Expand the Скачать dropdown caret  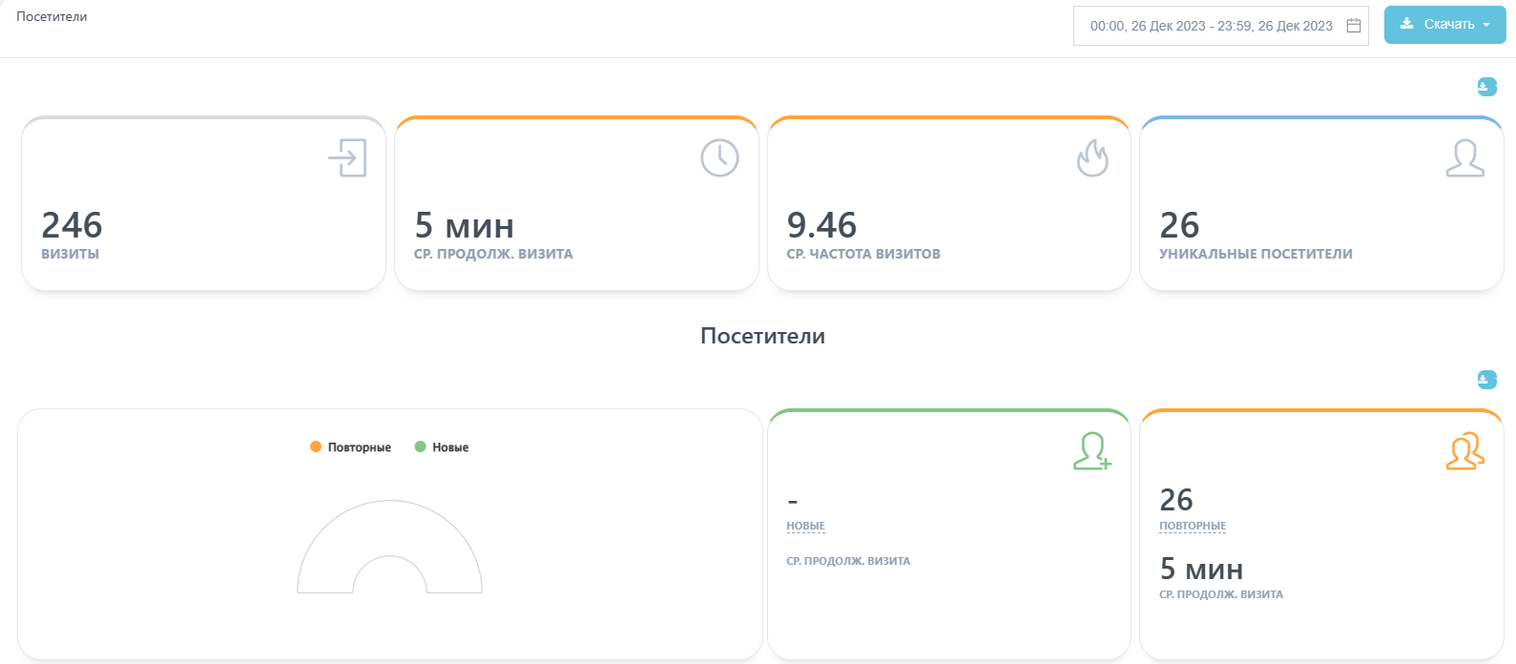1487,25
